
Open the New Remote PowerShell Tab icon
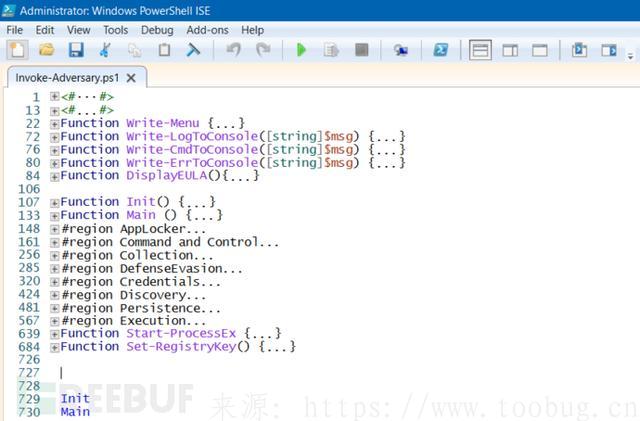[x=401, y=50]
